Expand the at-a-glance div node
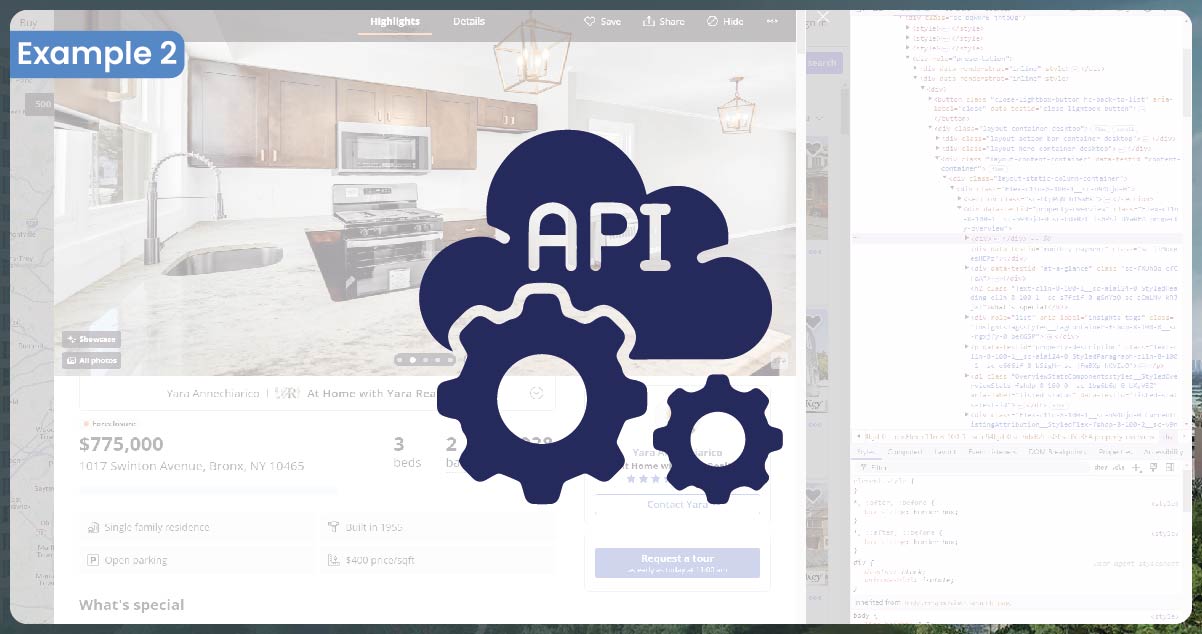 point(966,268)
